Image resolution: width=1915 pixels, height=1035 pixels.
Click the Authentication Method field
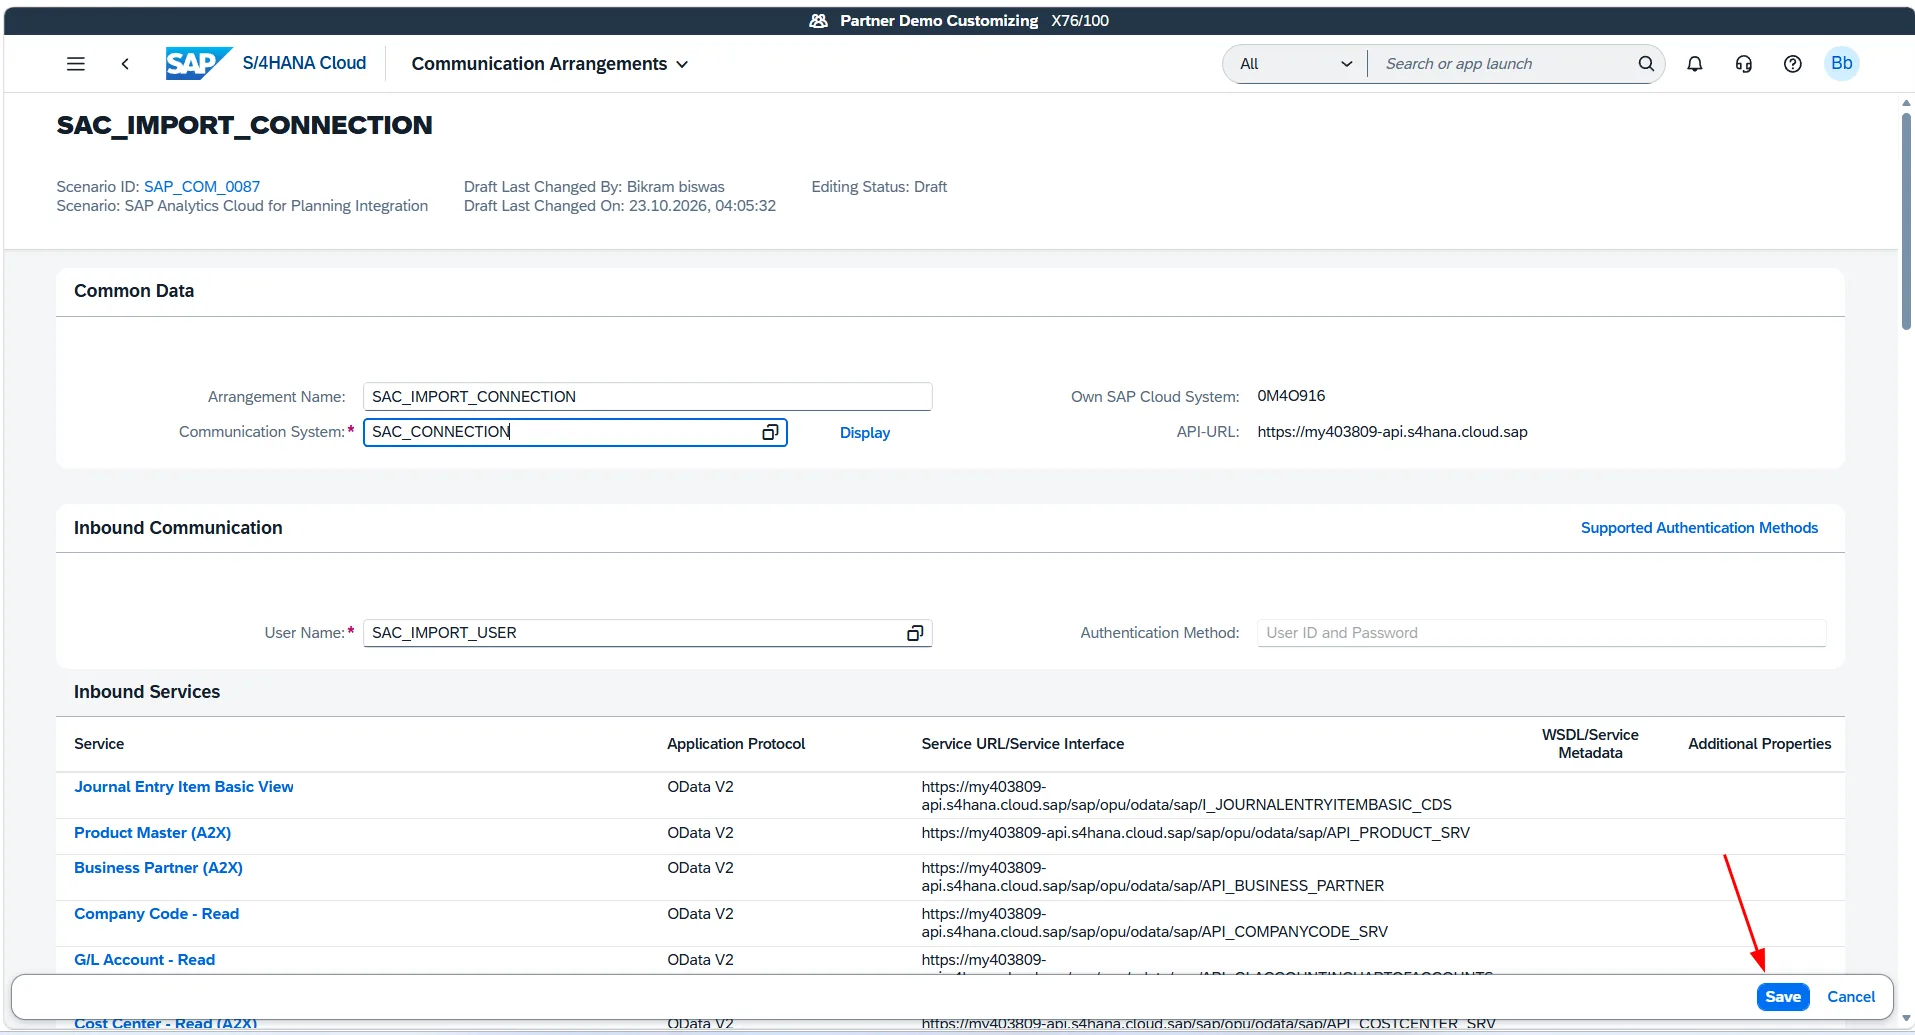[1541, 633]
